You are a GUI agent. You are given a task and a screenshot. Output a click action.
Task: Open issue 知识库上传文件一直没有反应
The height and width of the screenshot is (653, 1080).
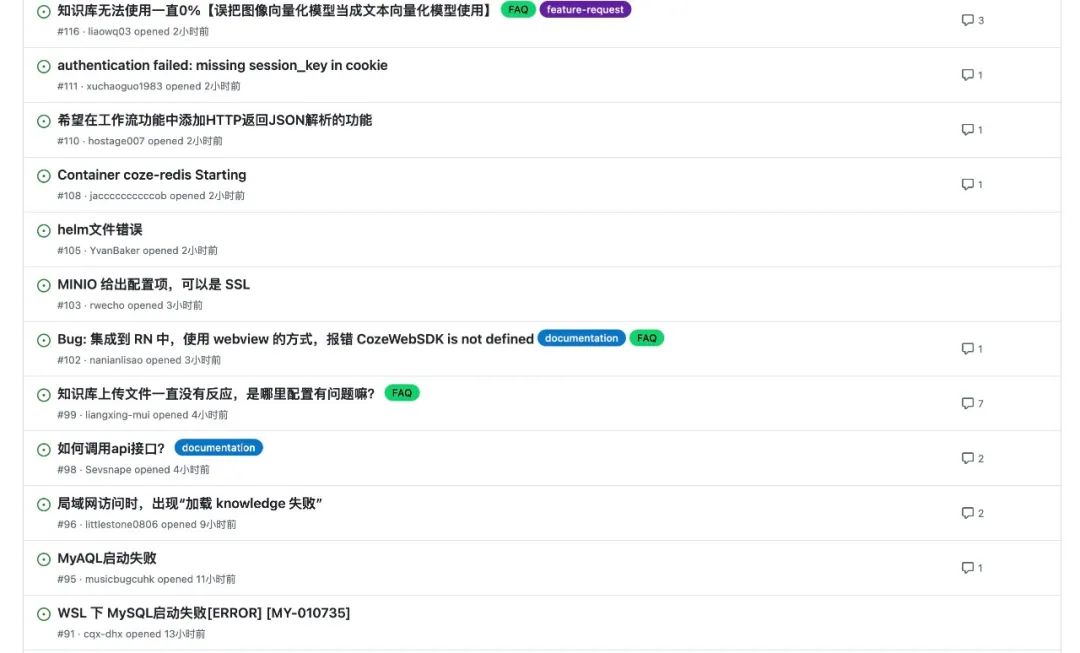(x=216, y=394)
